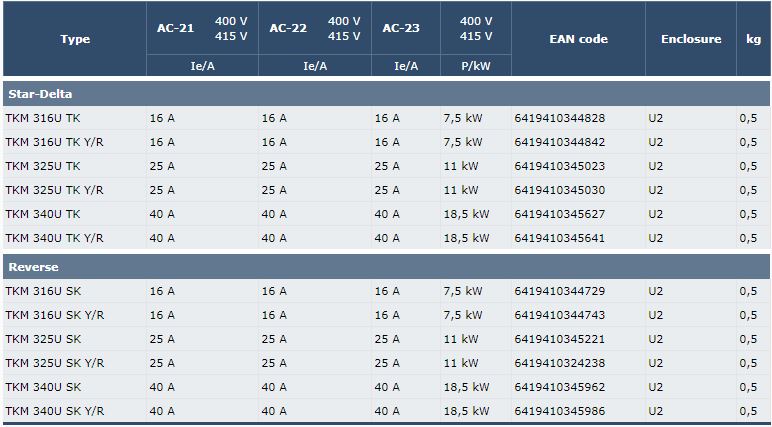Select the EAN code column header
This screenshot has width=772, height=427.
pyautogui.click(x=578, y=39)
